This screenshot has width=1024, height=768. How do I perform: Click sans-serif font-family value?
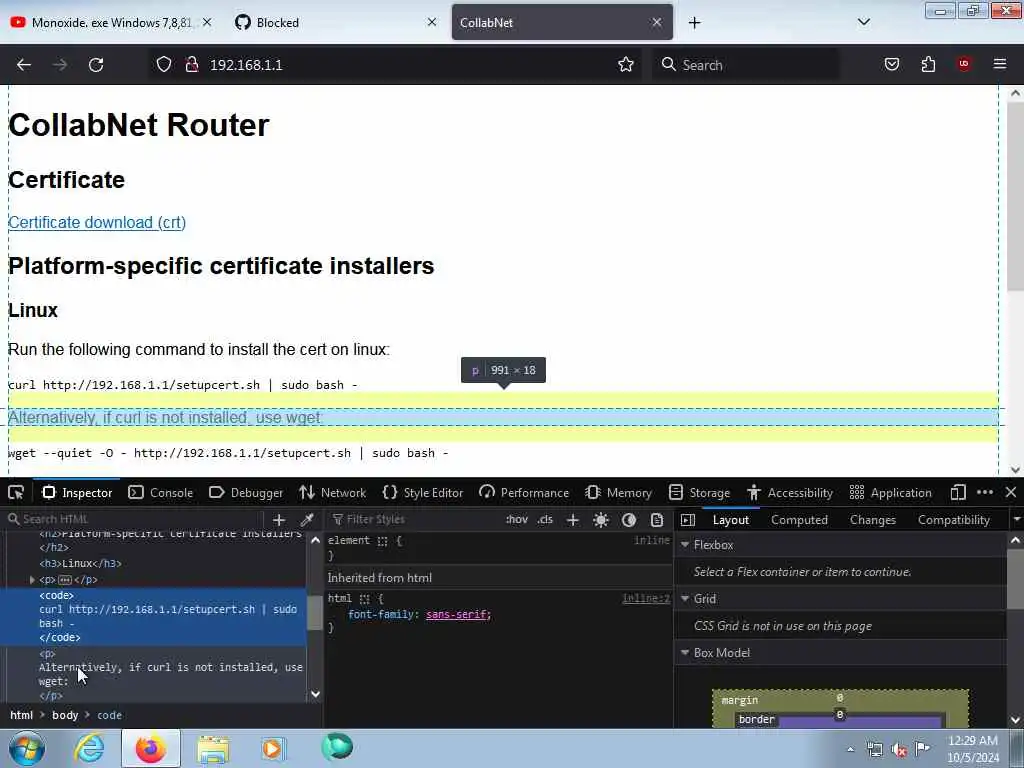point(456,615)
